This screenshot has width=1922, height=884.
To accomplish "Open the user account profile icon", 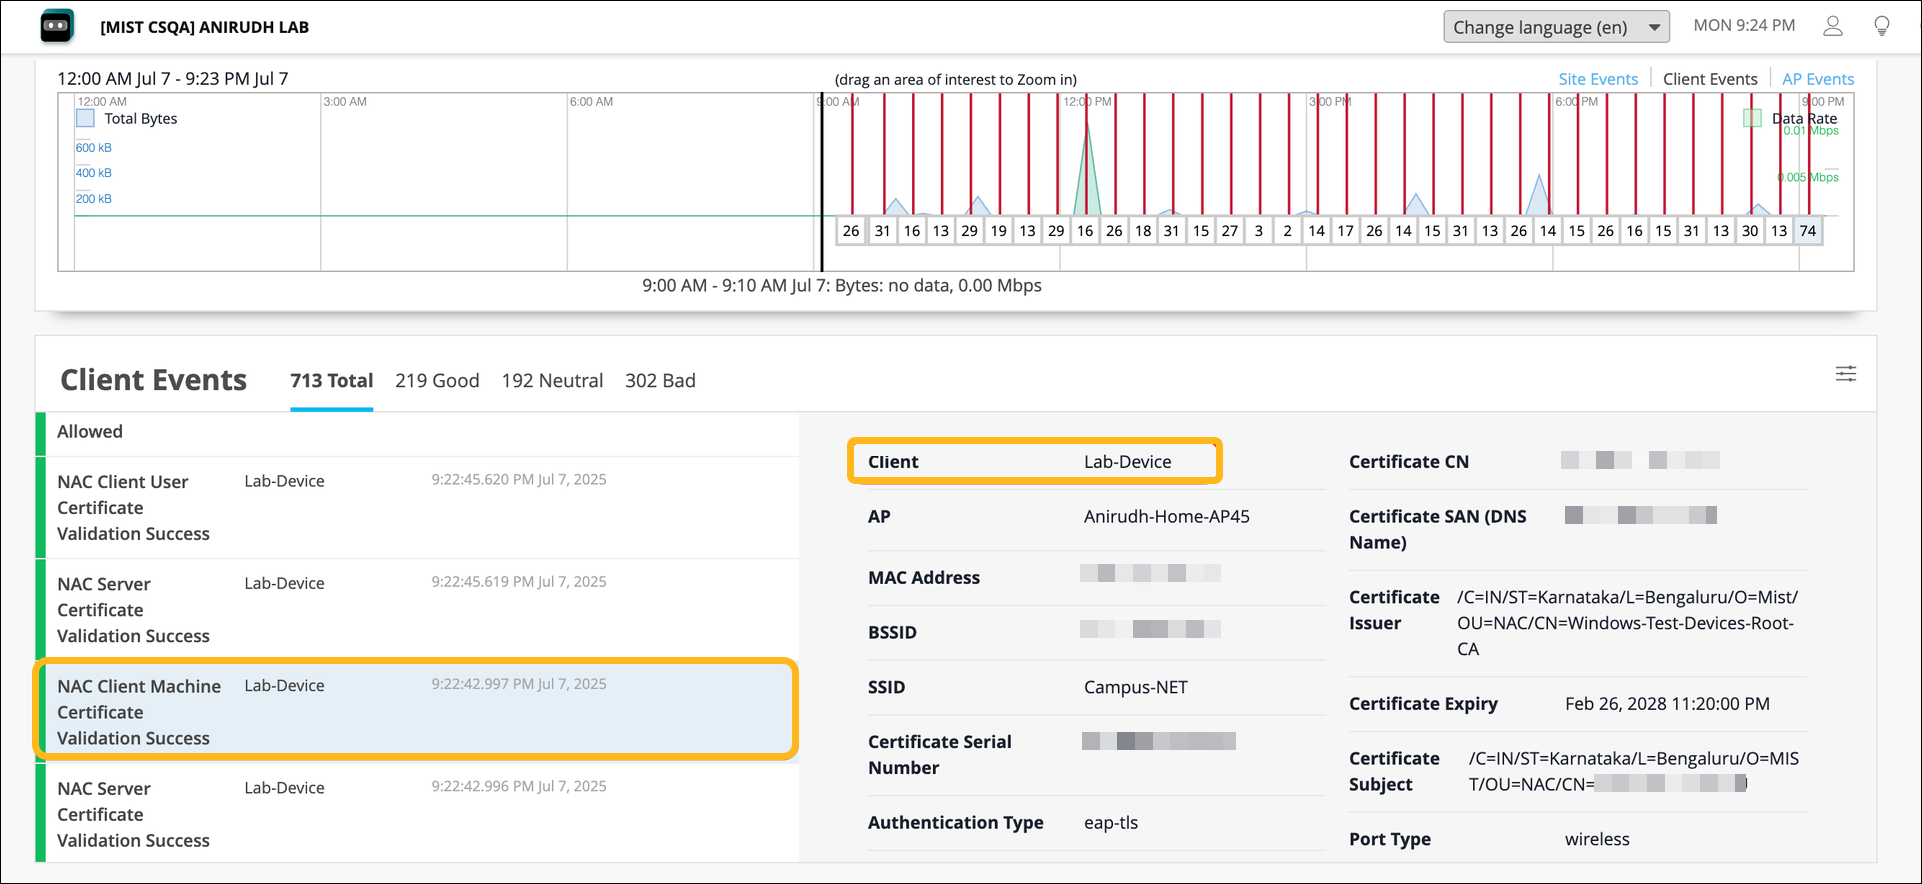I will pyautogui.click(x=1832, y=26).
